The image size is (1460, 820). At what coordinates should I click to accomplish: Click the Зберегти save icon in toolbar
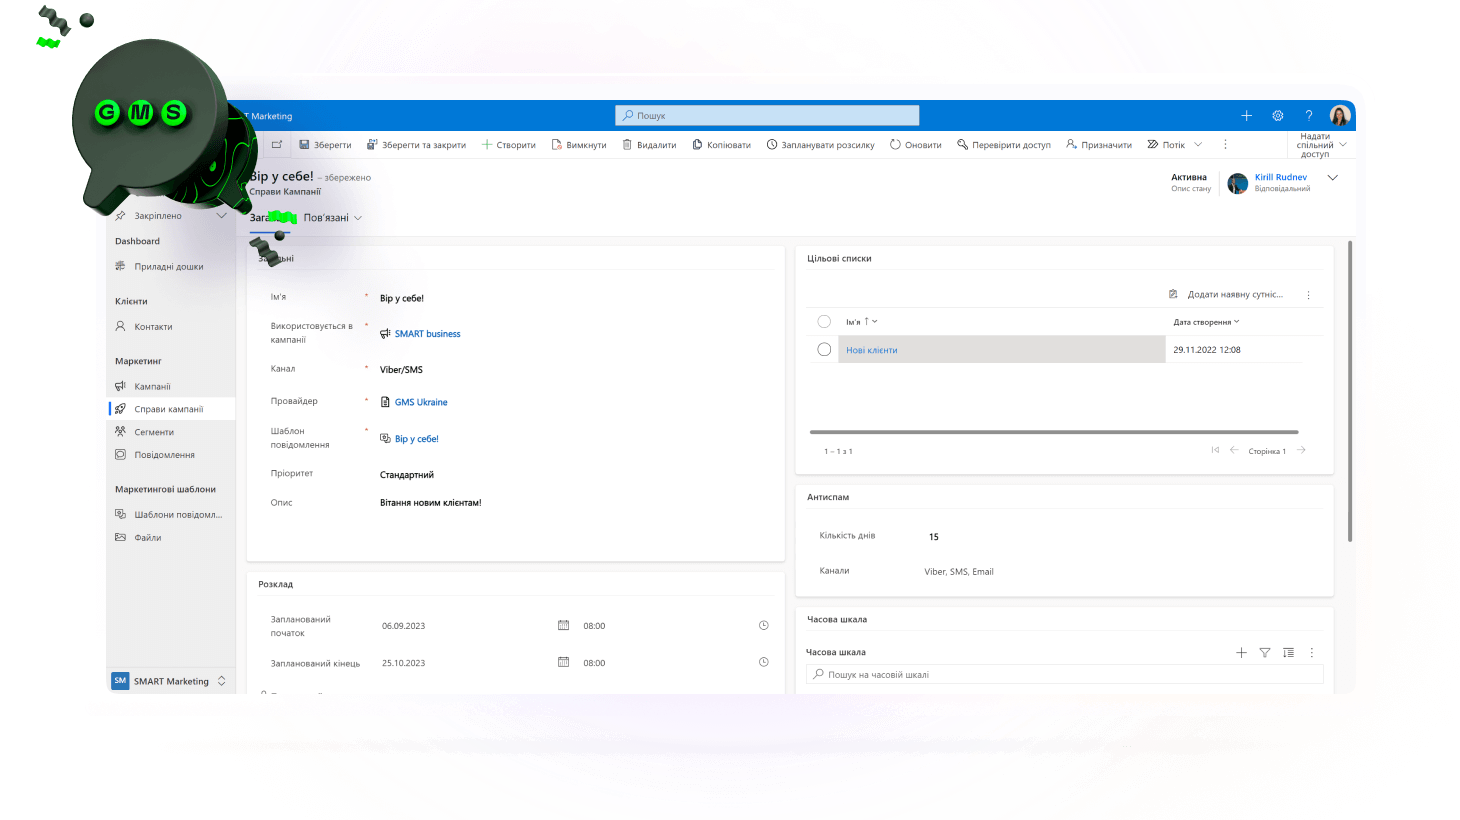[x=305, y=145]
